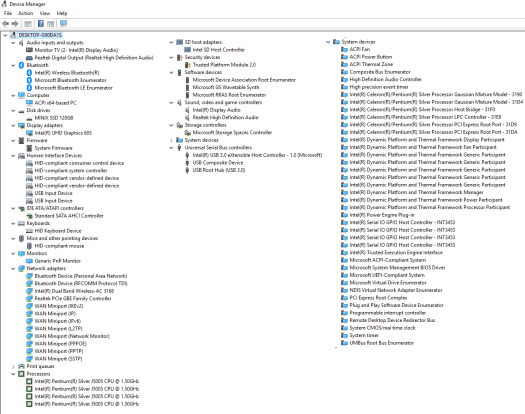Screen dimensions: 525x414
Task: Click the Microsoft Storage Spaces Controller icon
Action: [x=188, y=133]
